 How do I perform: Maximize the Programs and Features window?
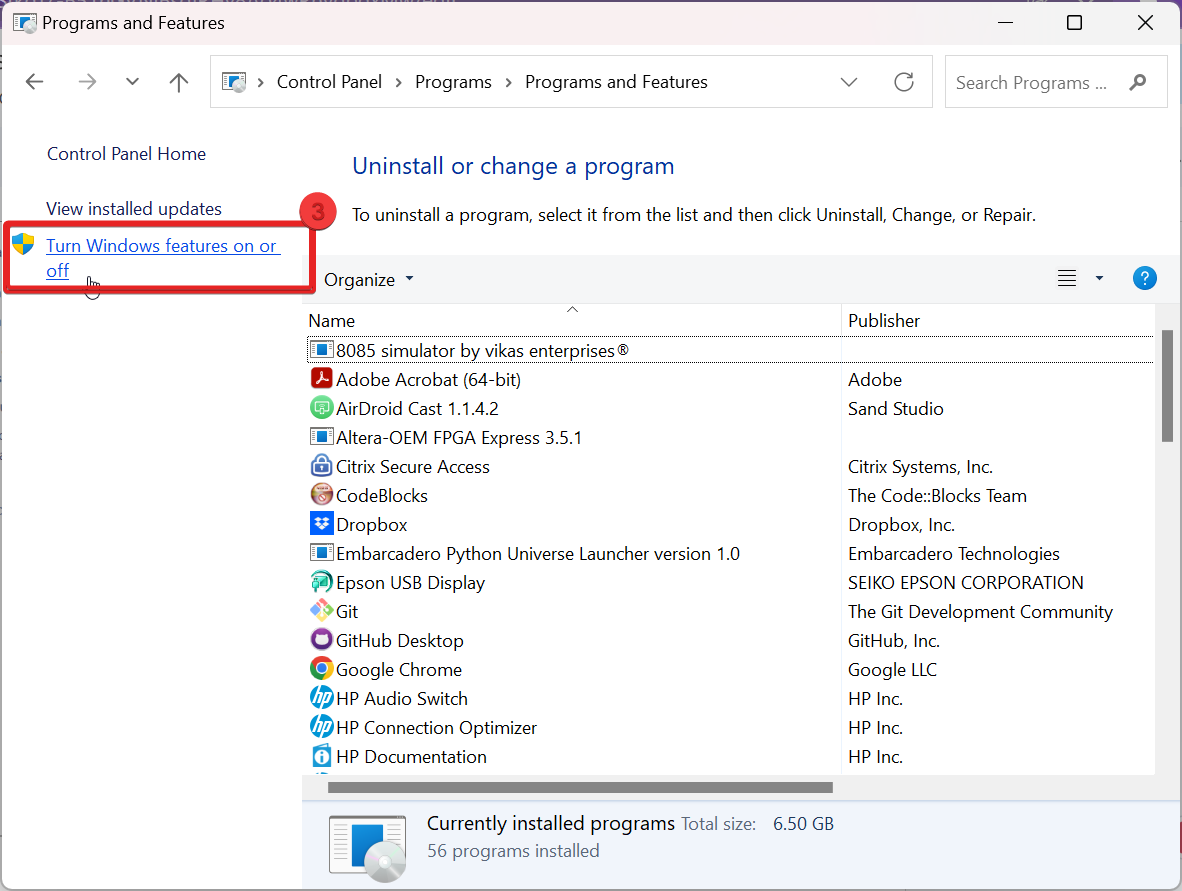click(x=1074, y=23)
